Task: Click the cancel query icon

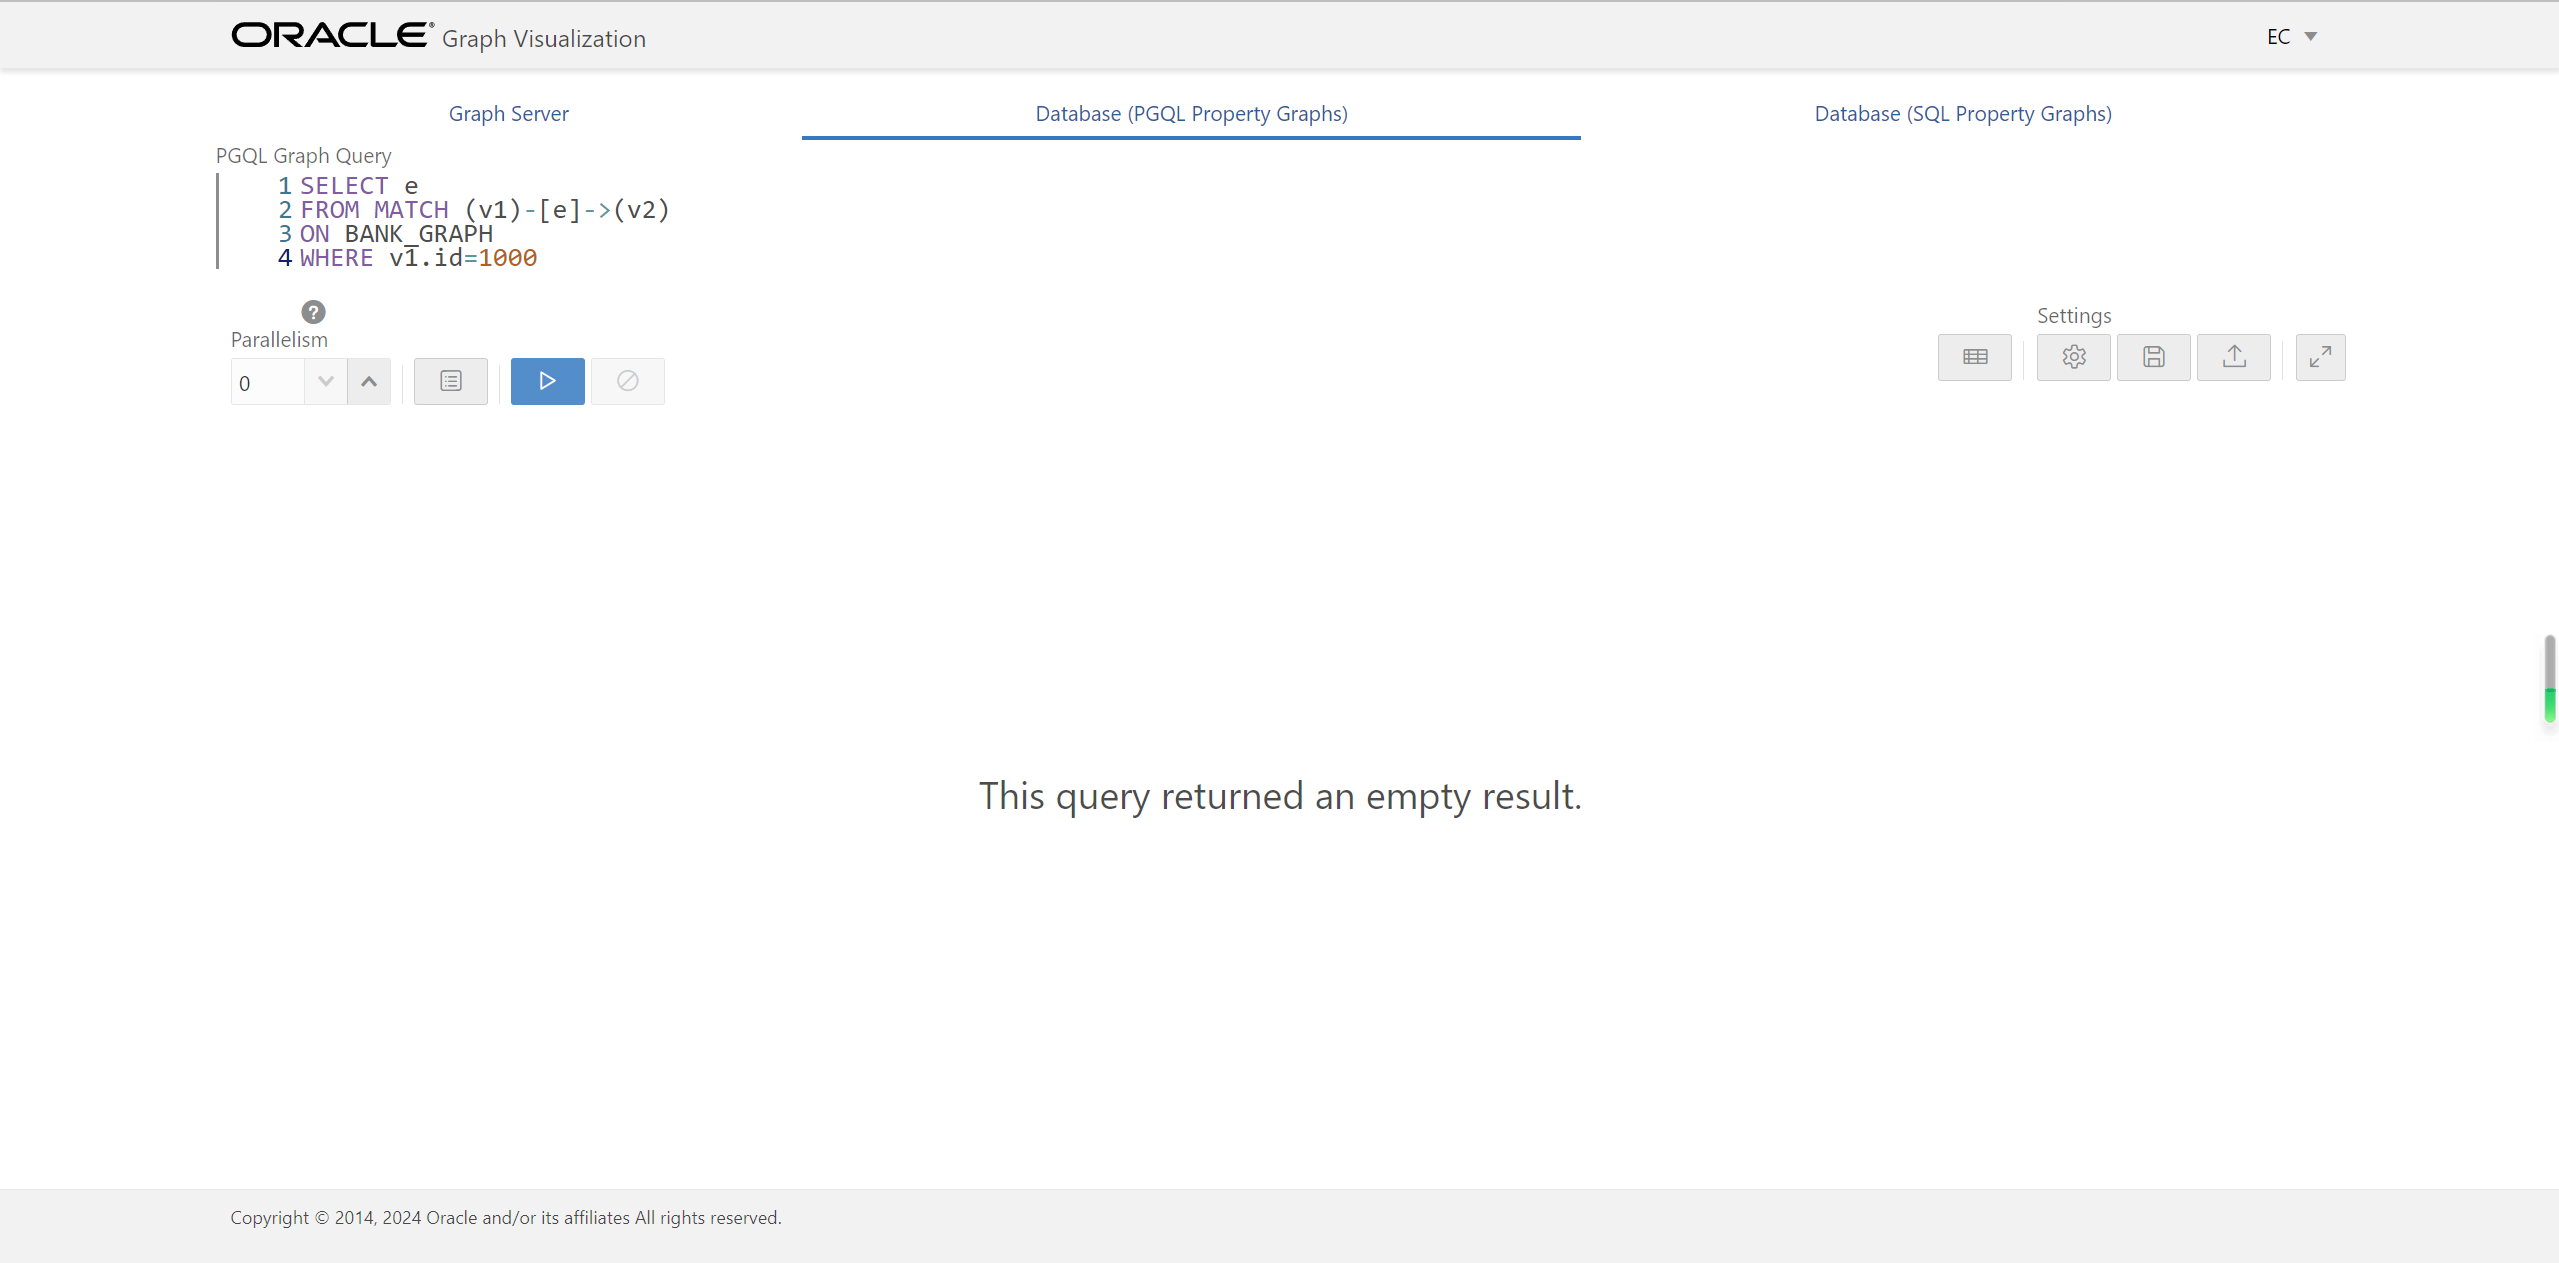Action: click(627, 381)
